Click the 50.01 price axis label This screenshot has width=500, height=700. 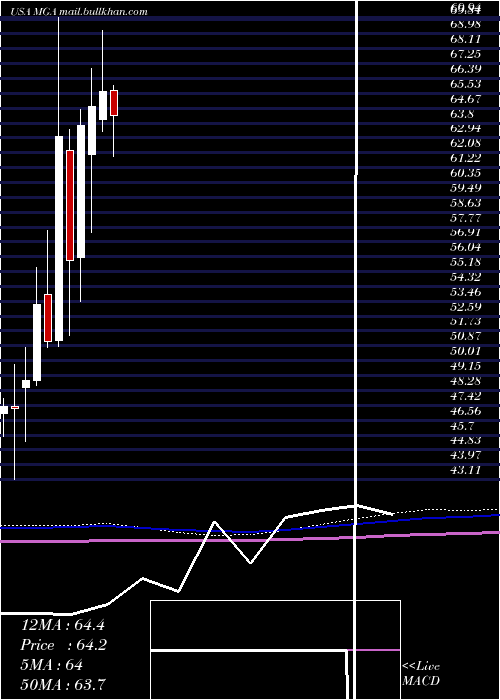coord(466,351)
